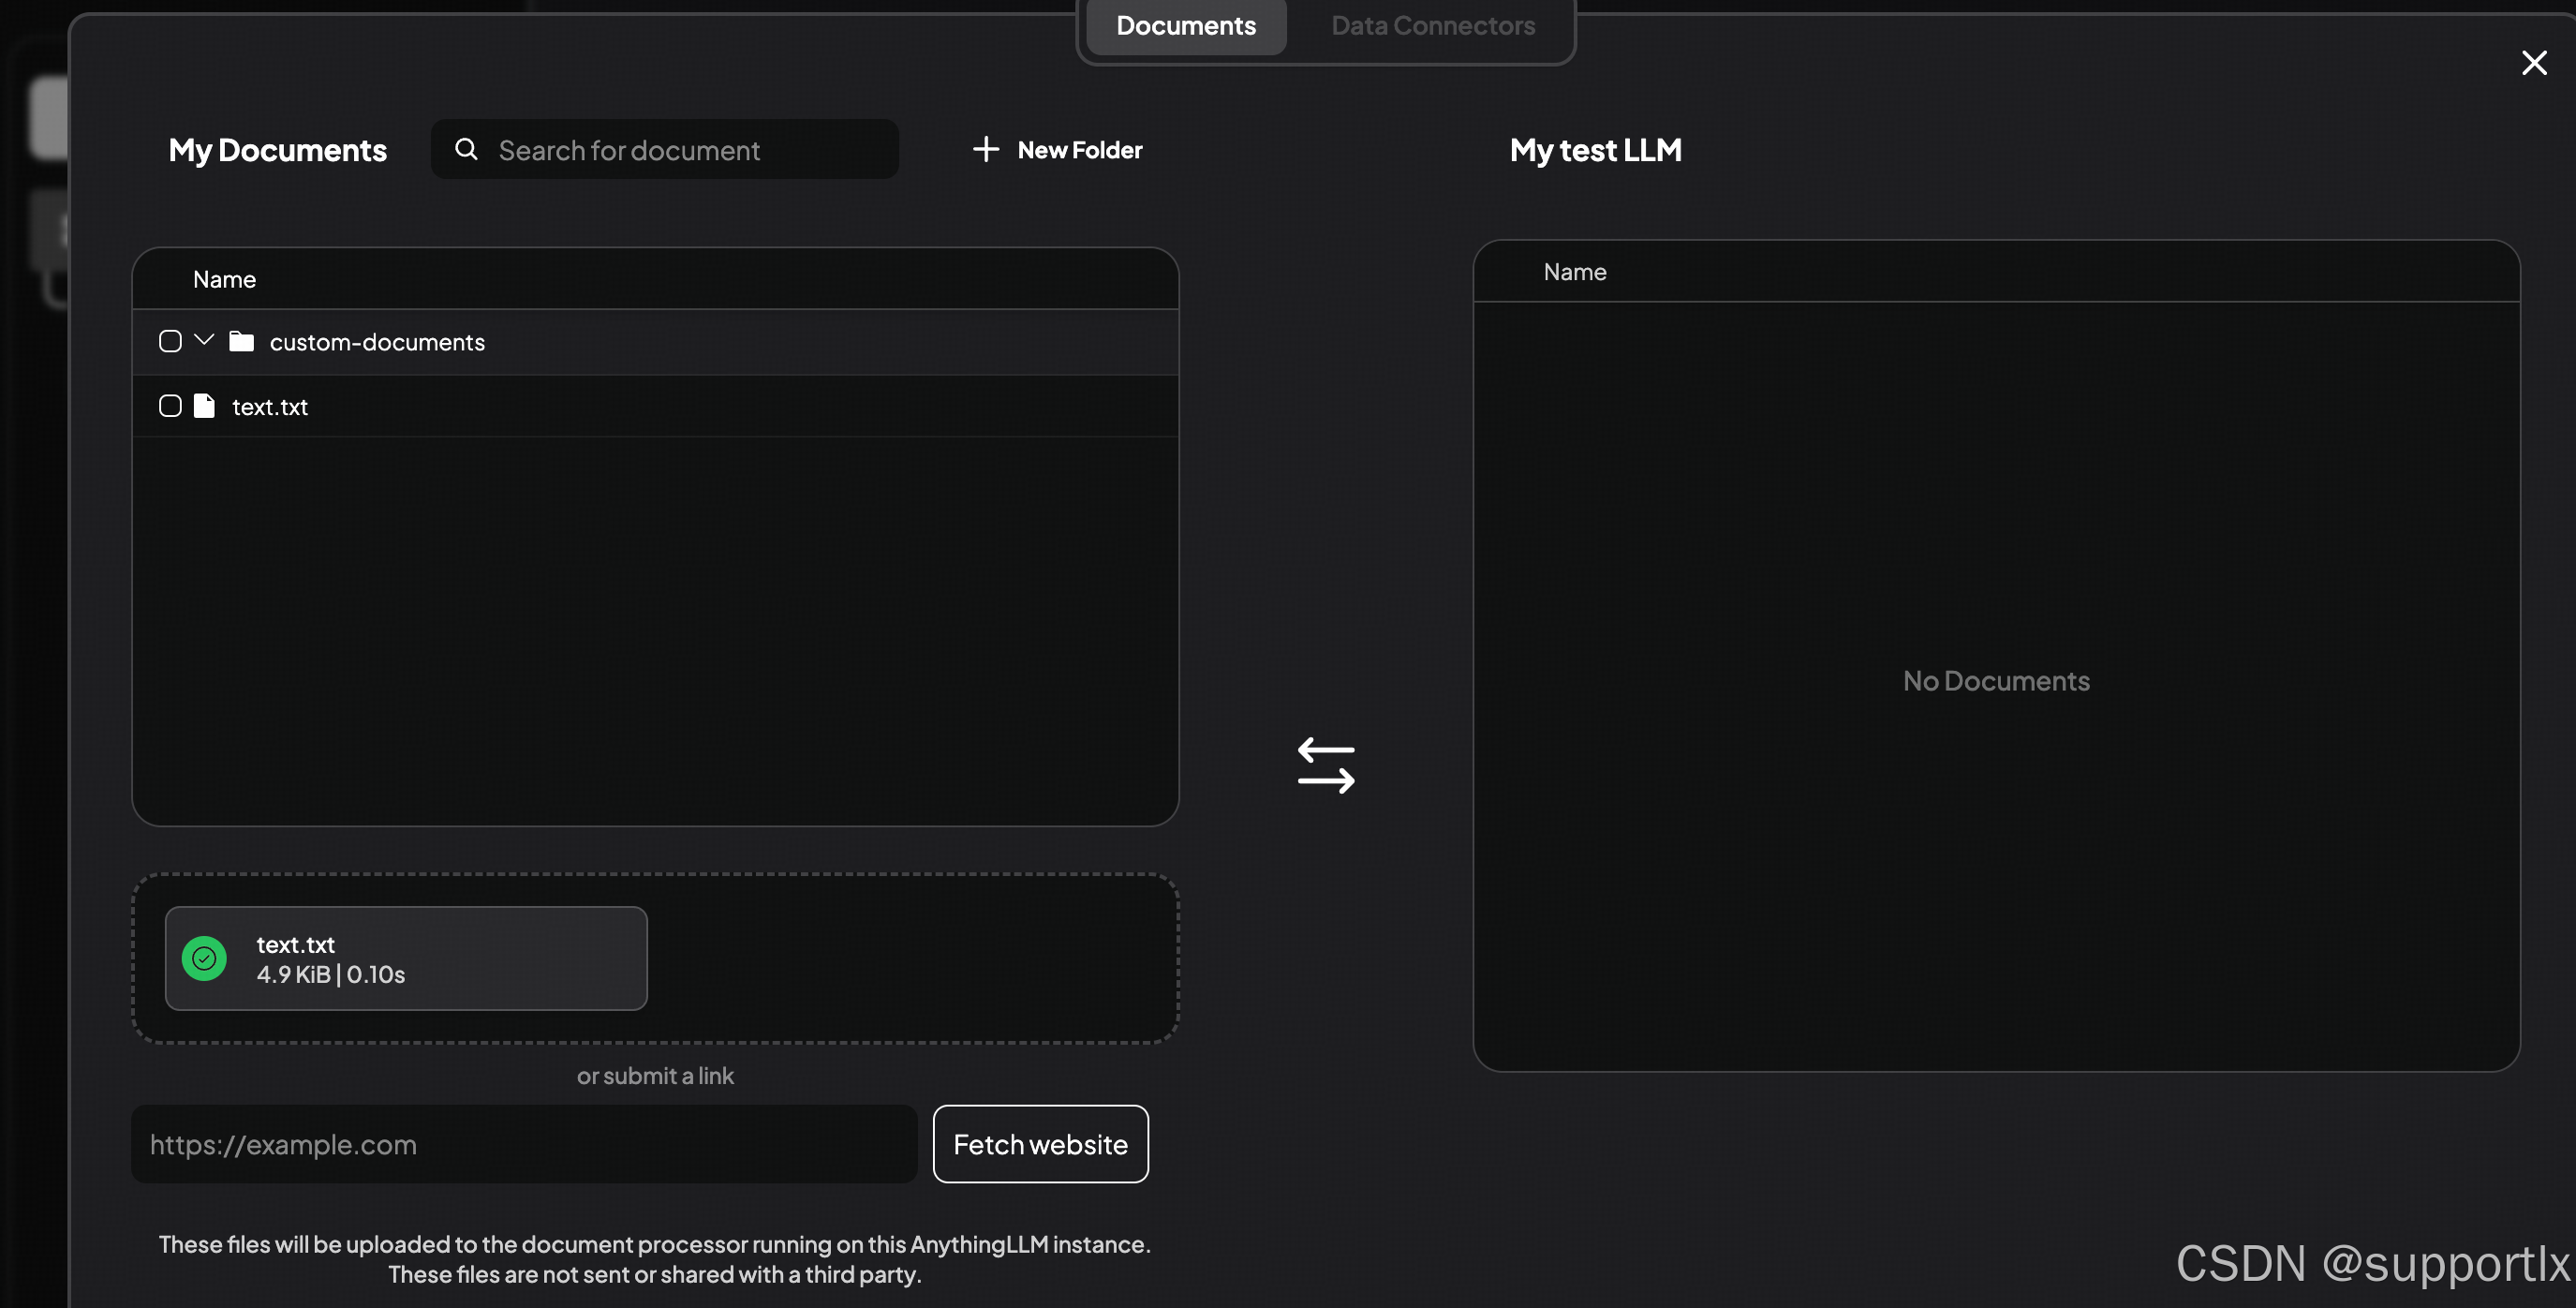Check the custom-documents folder checkbox
This screenshot has height=1308, width=2576.
[x=170, y=342]
